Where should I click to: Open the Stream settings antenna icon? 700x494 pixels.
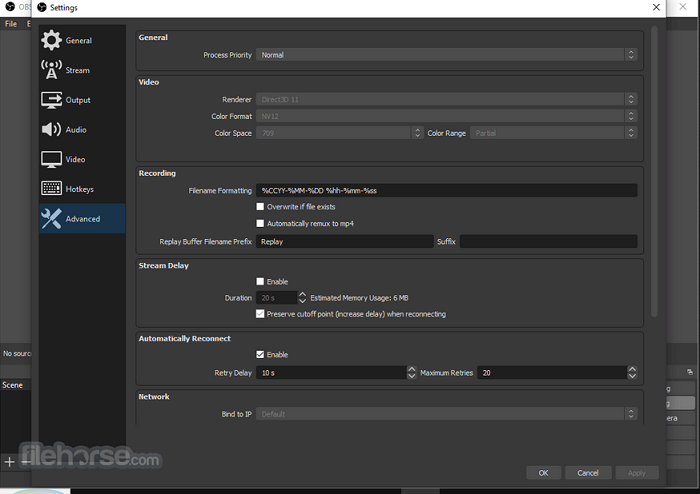[x=51, y=70]
